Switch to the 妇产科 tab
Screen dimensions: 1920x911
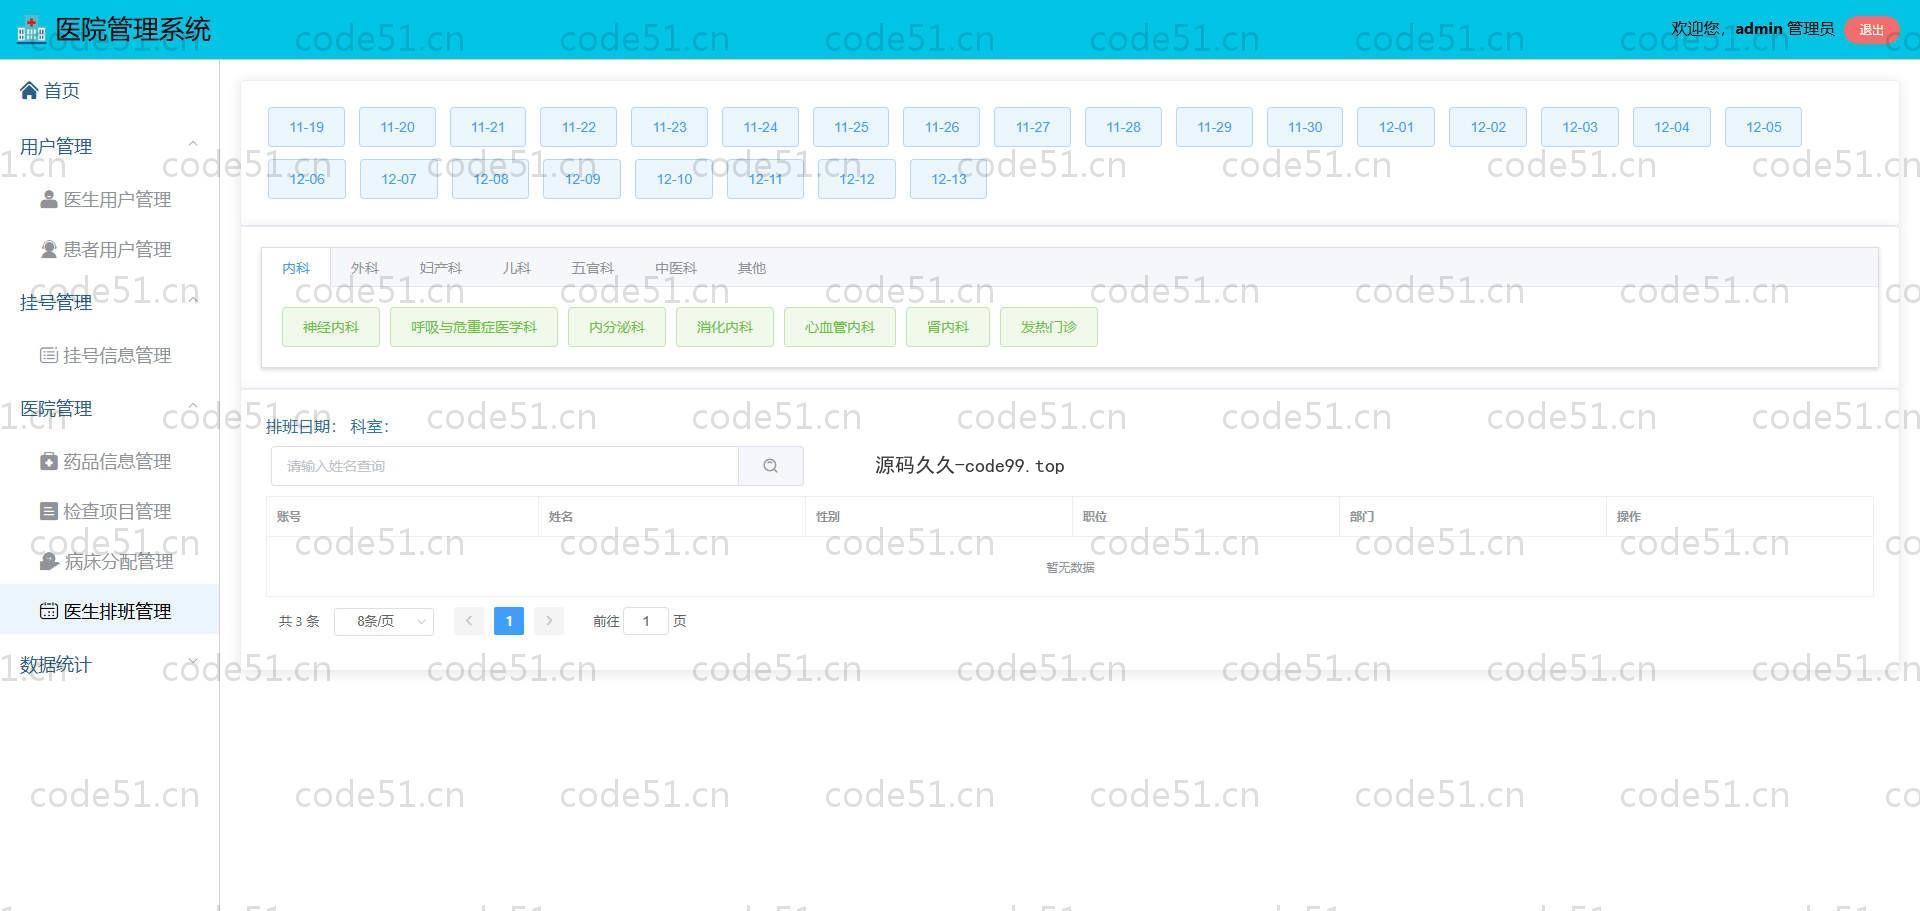[440, 268]
